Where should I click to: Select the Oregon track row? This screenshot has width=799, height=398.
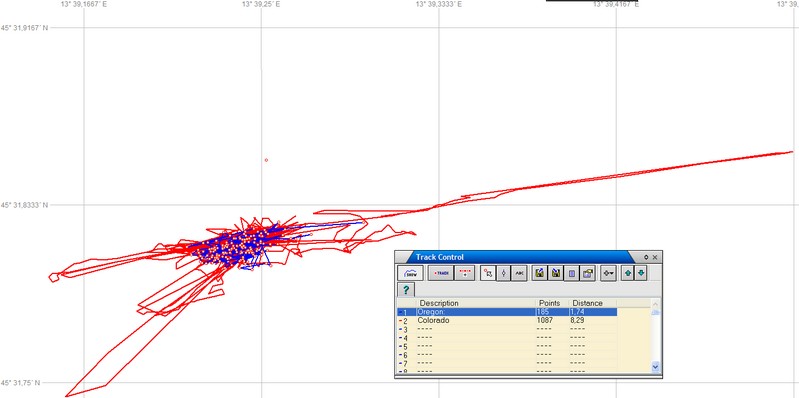click(x=507, y=311)
